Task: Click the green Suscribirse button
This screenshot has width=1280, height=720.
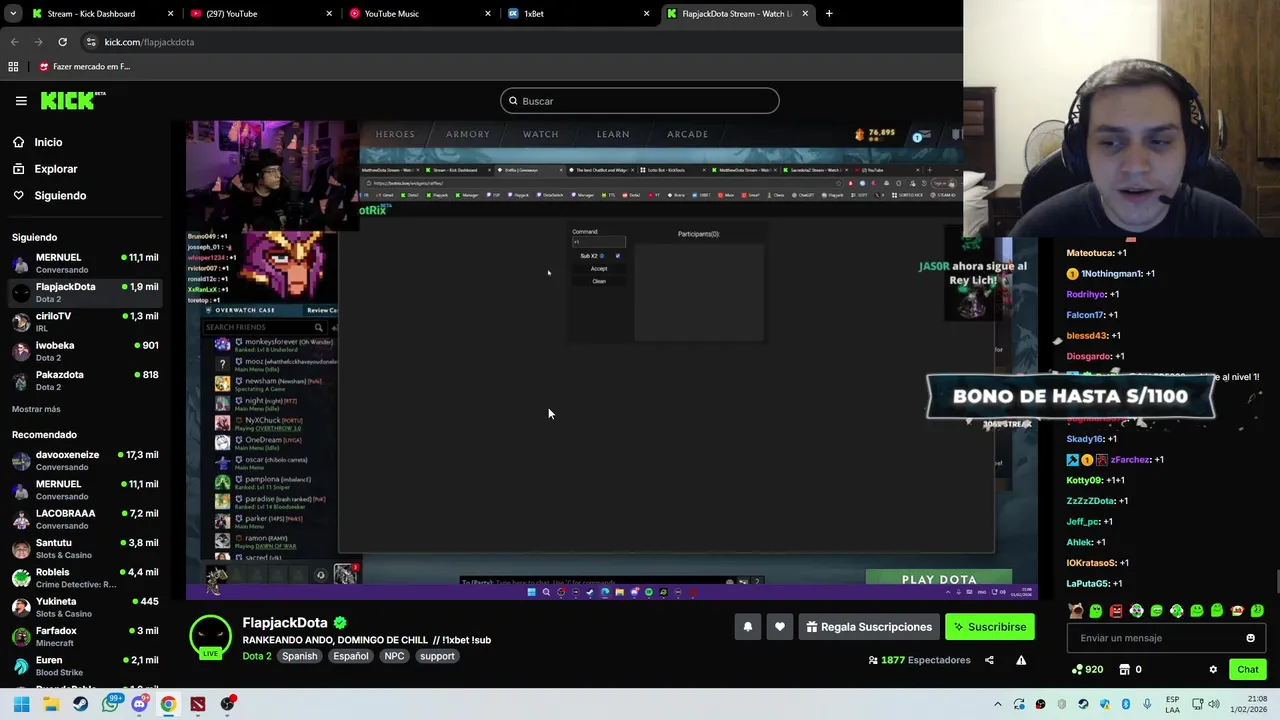Action: pos(990,627)
